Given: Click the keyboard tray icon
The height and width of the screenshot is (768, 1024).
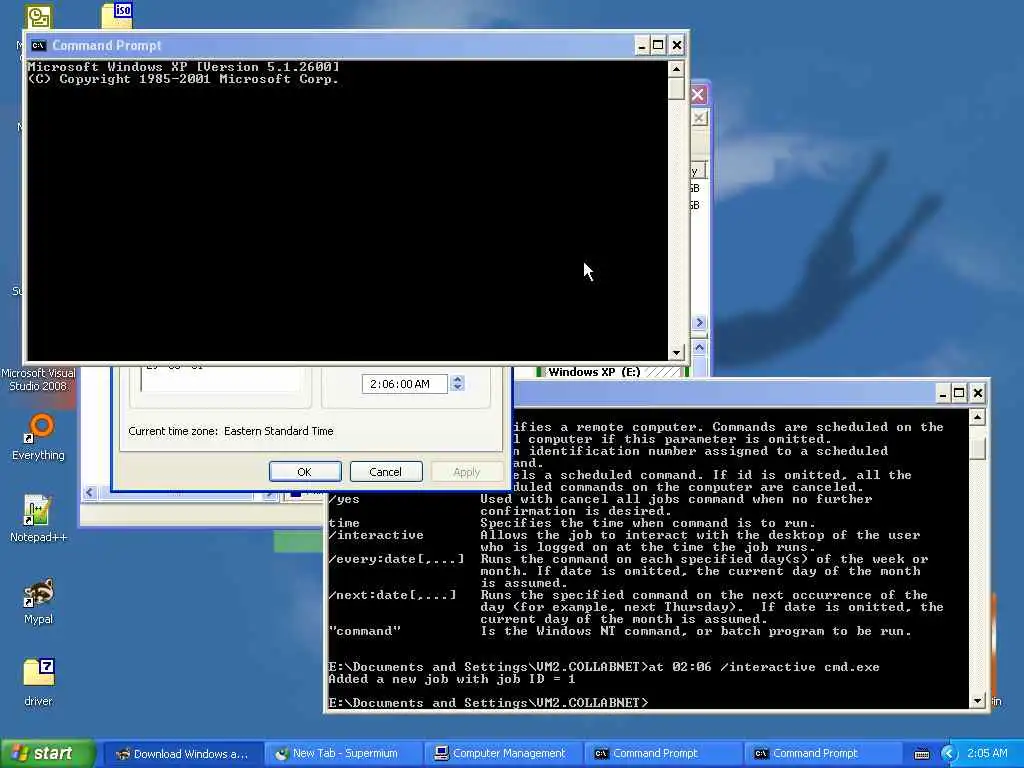Looking at the screenshot, I should (x=921, y=754).
